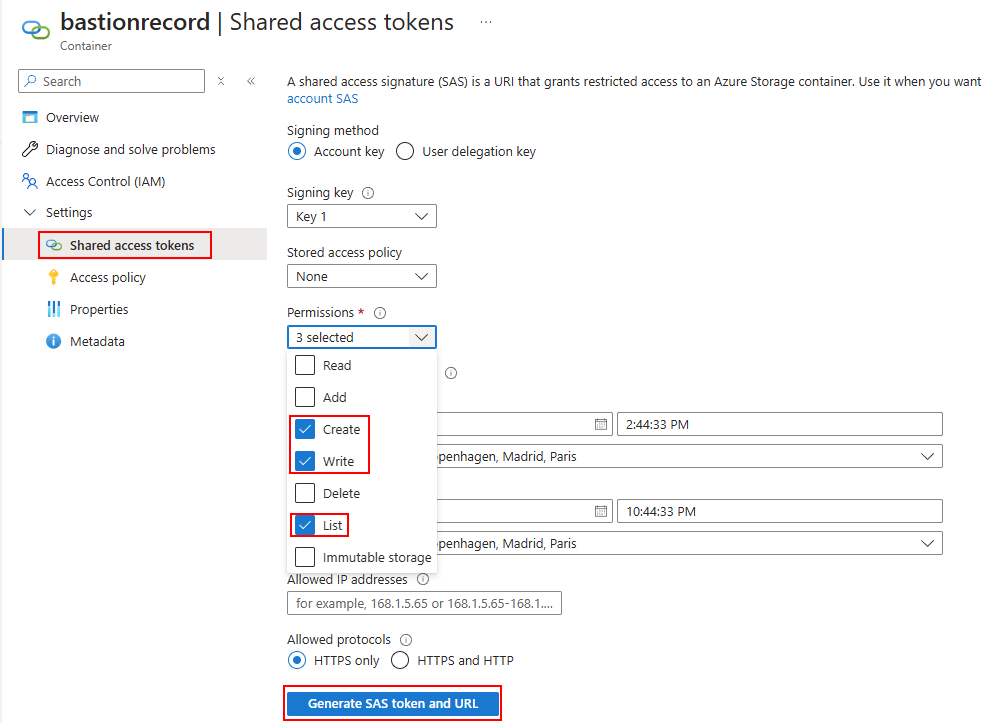Click the Properties bars icon
The height and width of the screenshot is (723, 983).
click(x=53, y=309)
